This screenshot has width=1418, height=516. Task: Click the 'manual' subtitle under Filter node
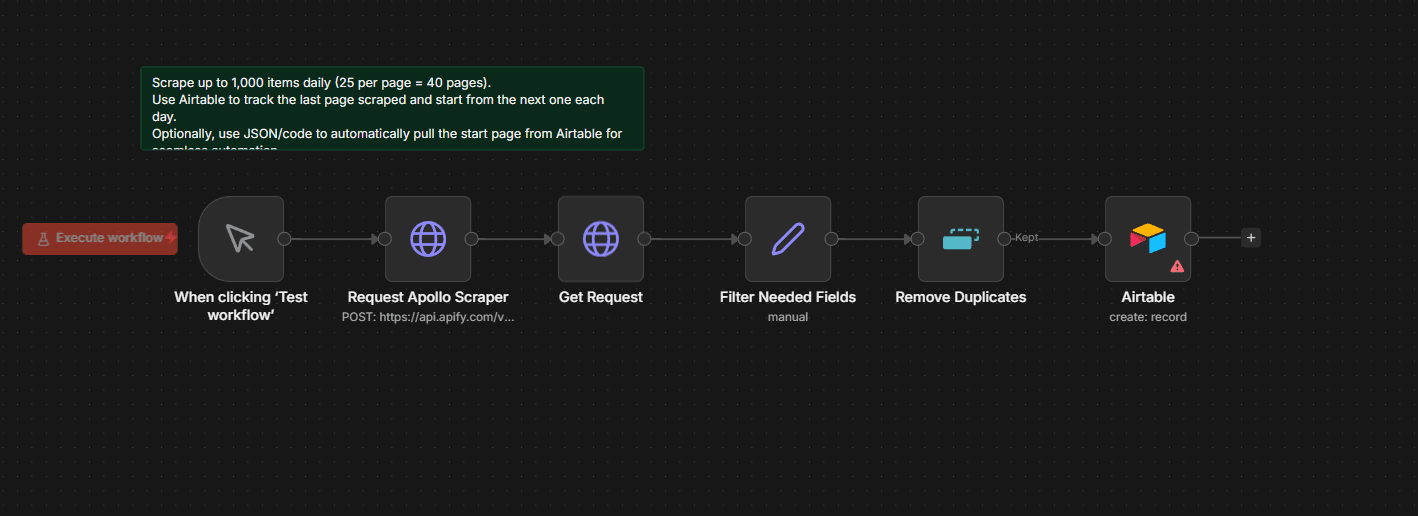coord(788,316)
